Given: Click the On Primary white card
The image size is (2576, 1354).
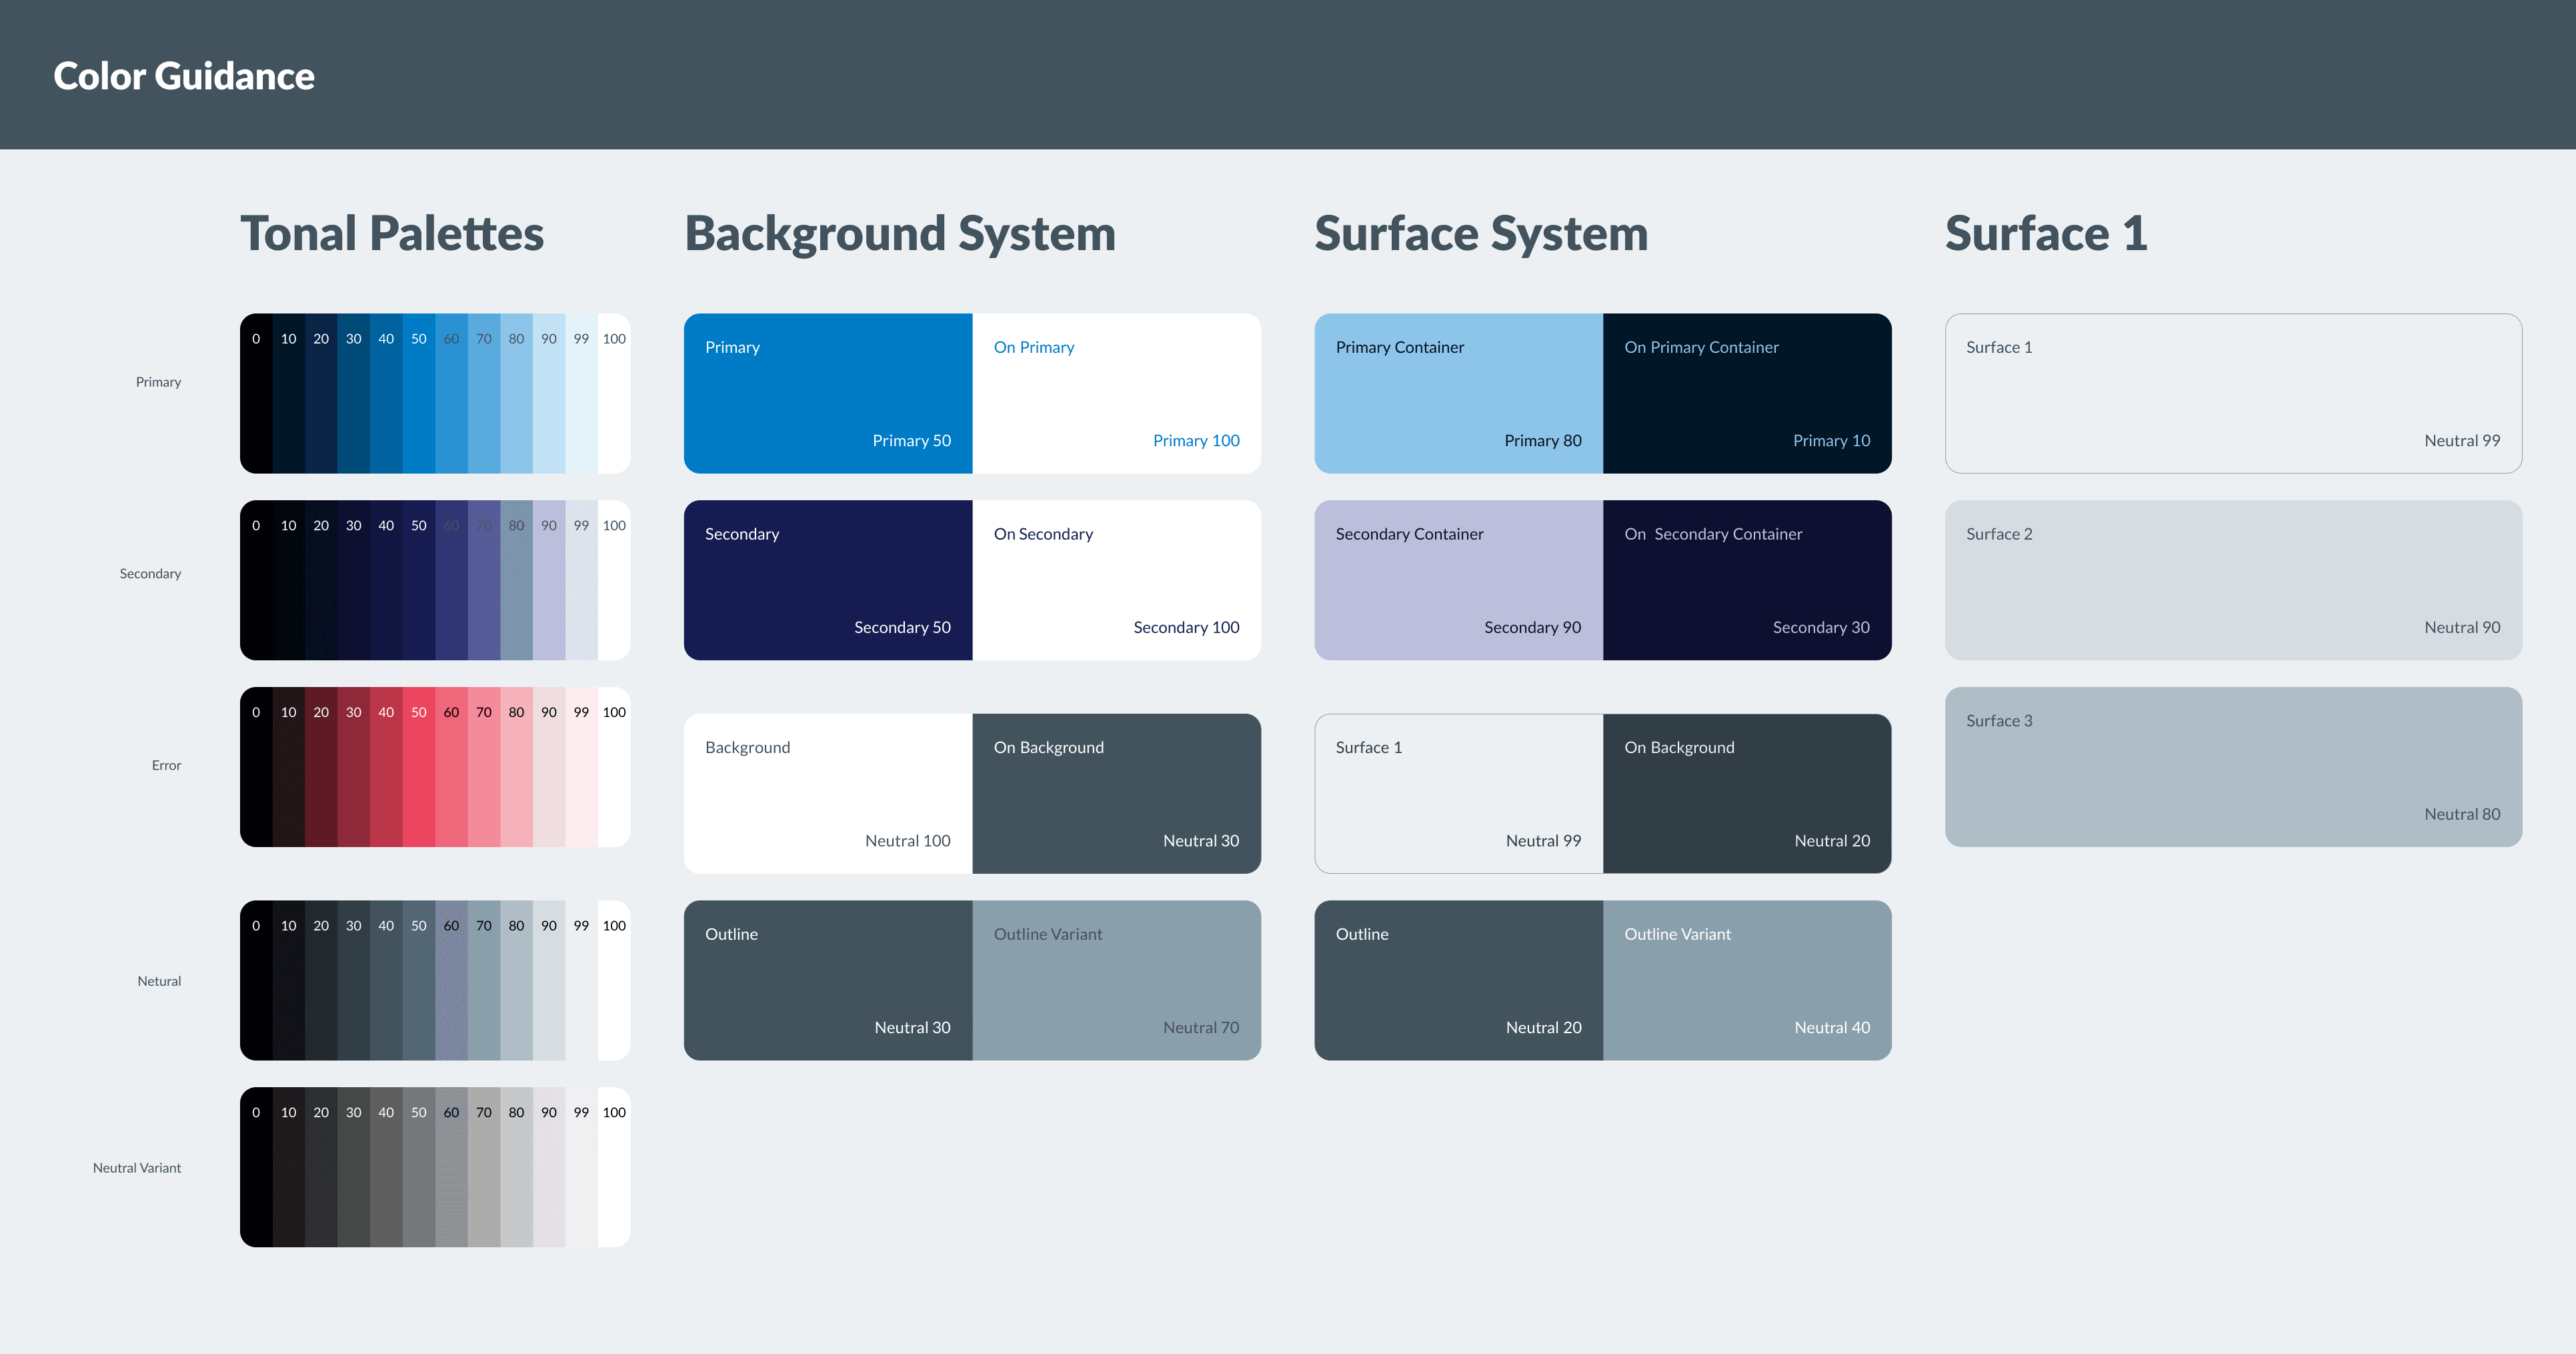Looking at the screenshot, I should (x=1116, y=393).
